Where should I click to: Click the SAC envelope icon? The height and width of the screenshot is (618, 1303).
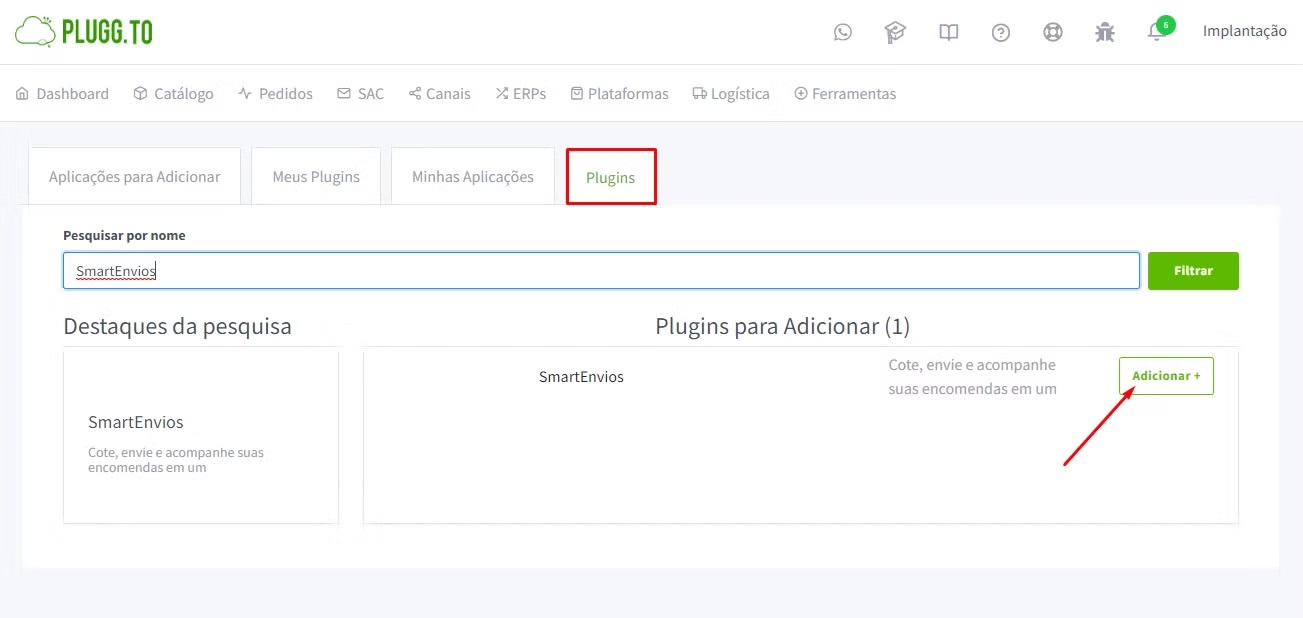click(344, 93)
